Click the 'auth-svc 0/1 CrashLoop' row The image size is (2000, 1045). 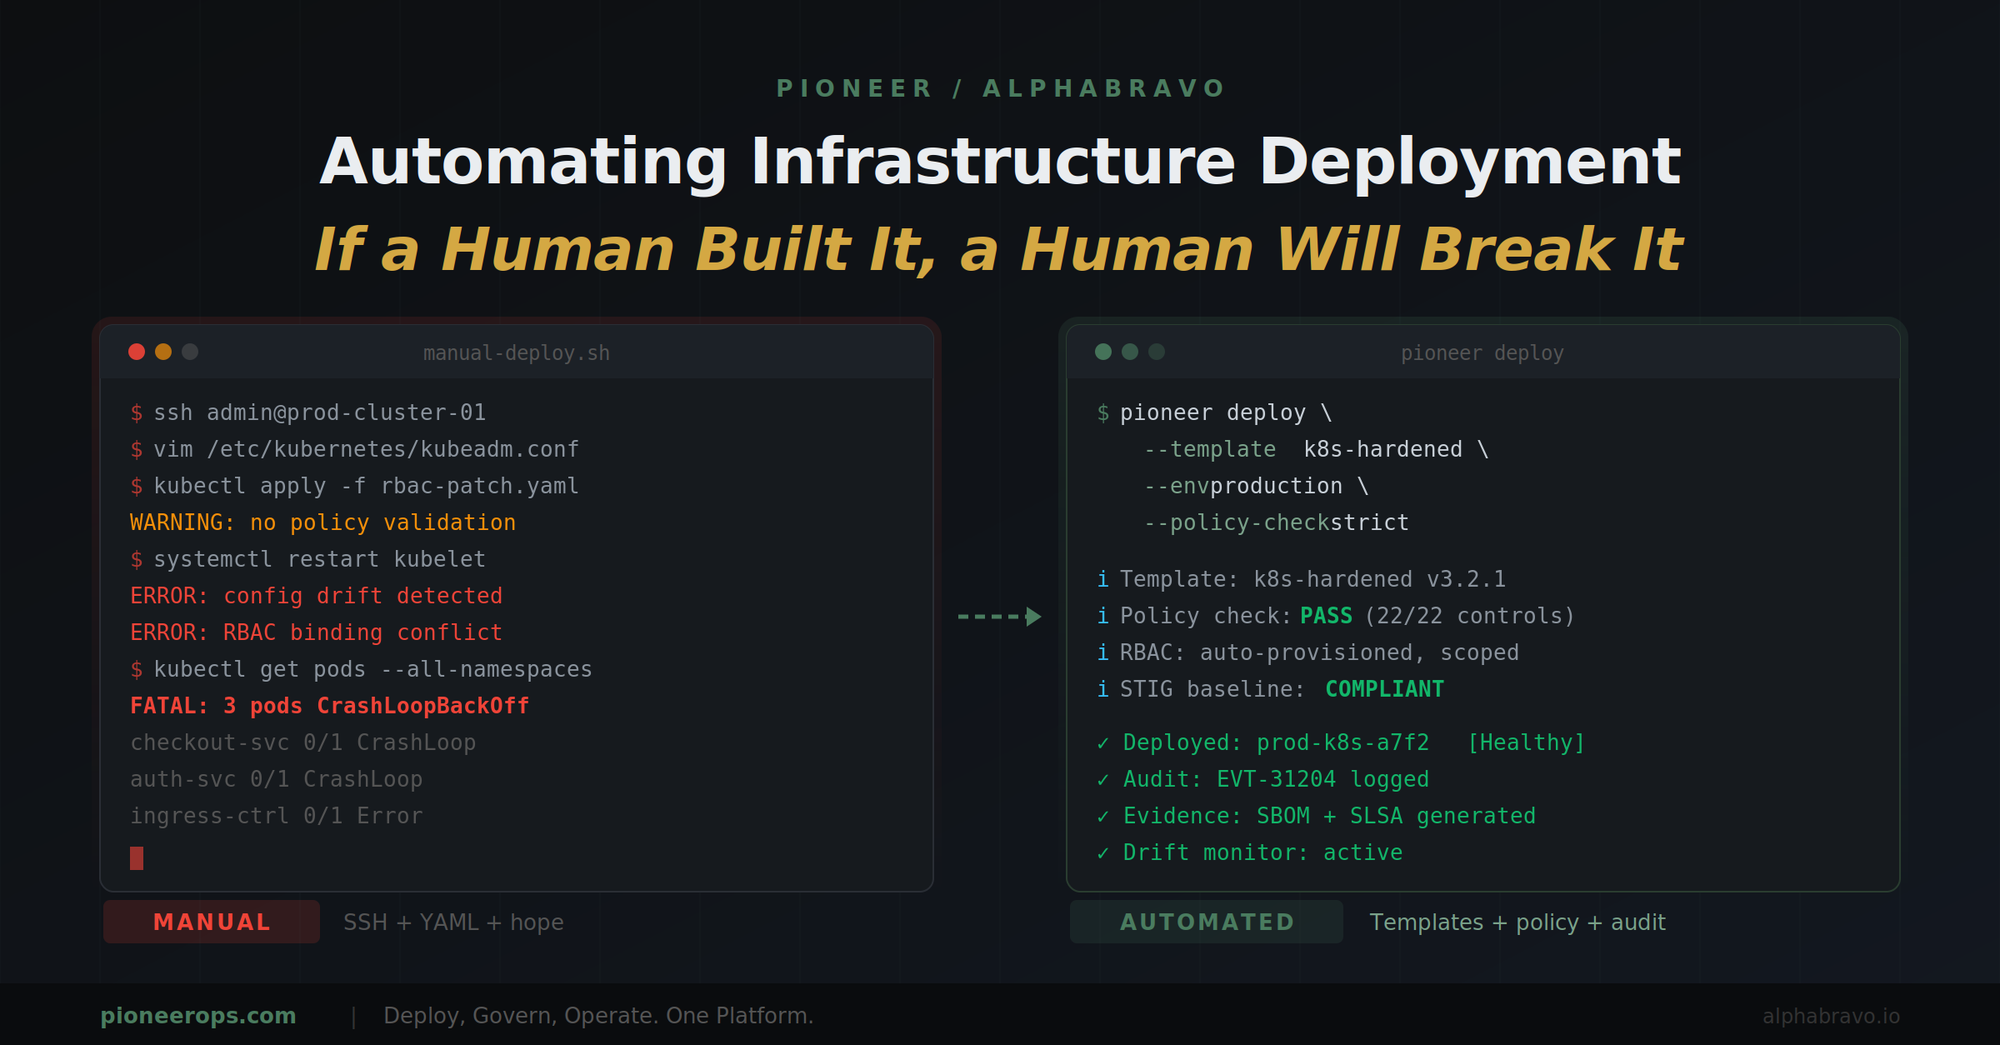tap(276, 780)
